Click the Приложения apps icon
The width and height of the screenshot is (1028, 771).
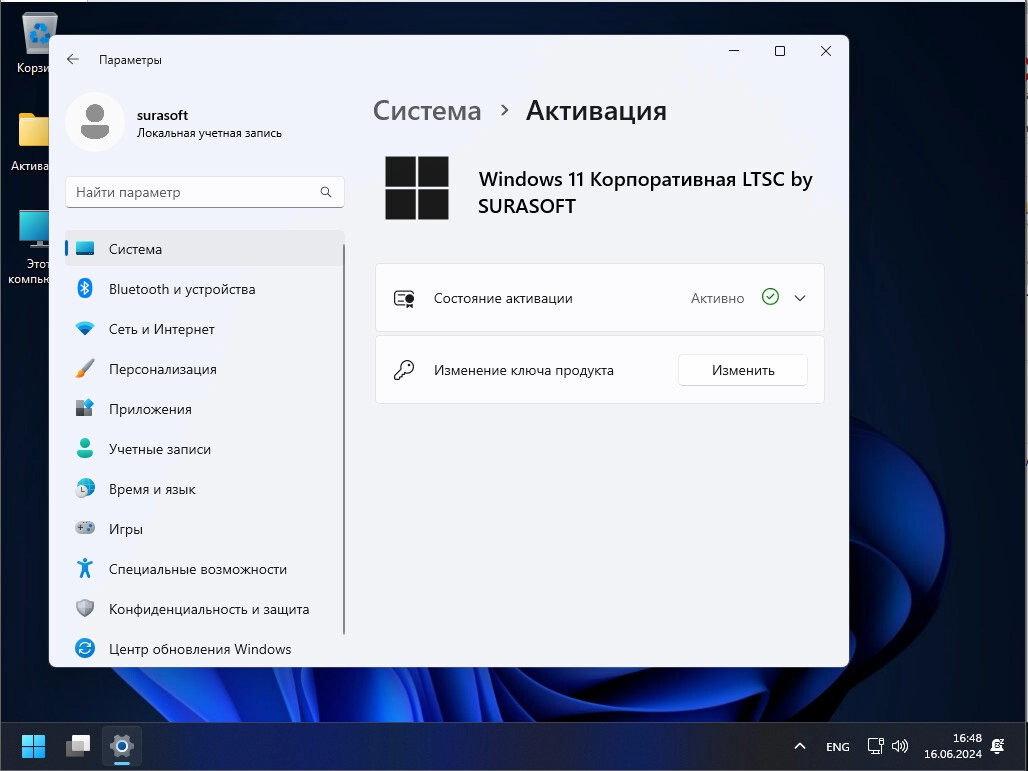[x=85, y=408]
